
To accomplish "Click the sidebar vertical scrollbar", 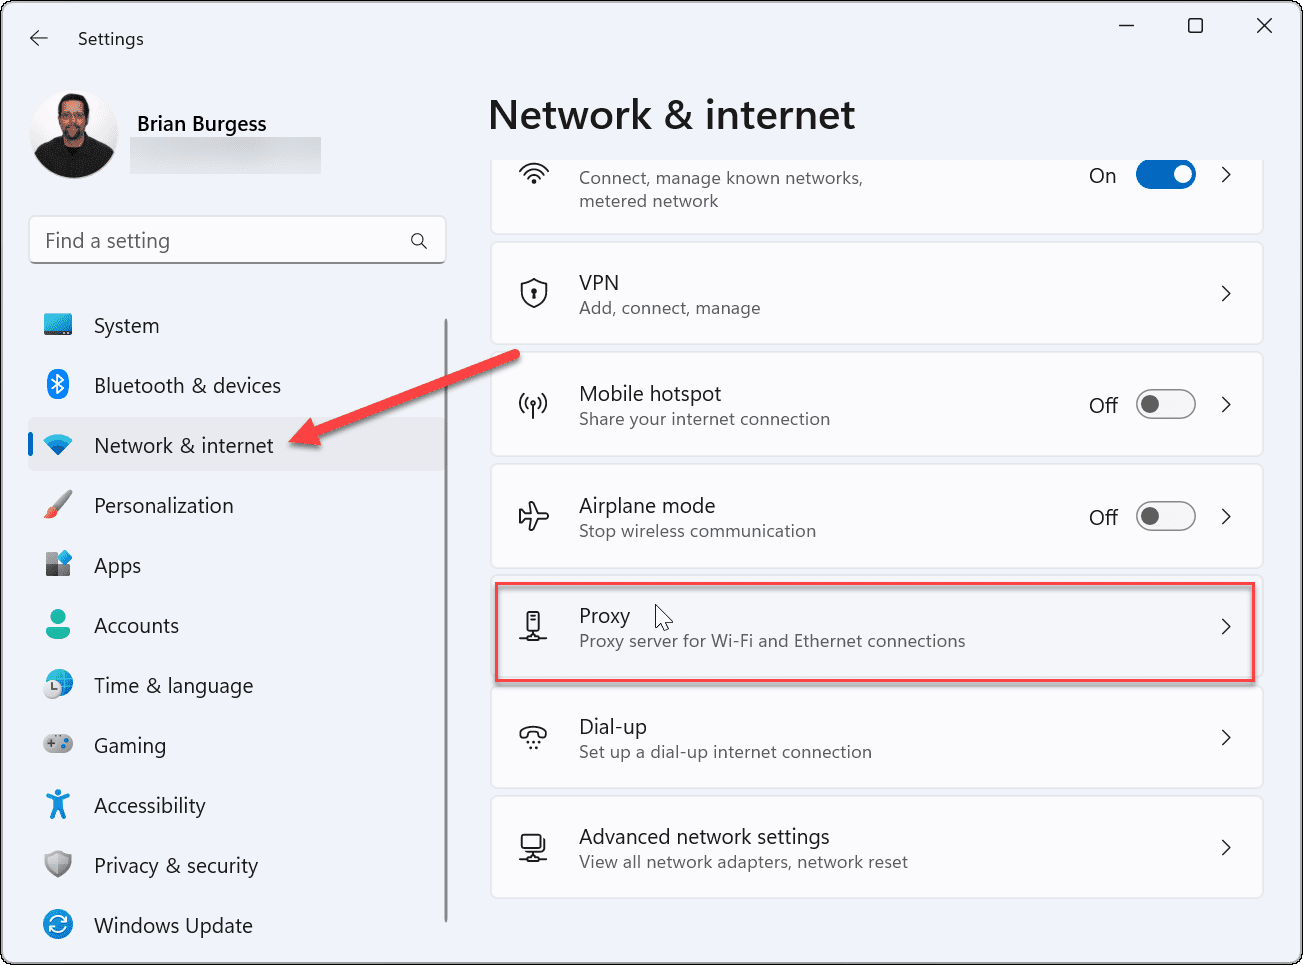I will [x=446, y=620].
